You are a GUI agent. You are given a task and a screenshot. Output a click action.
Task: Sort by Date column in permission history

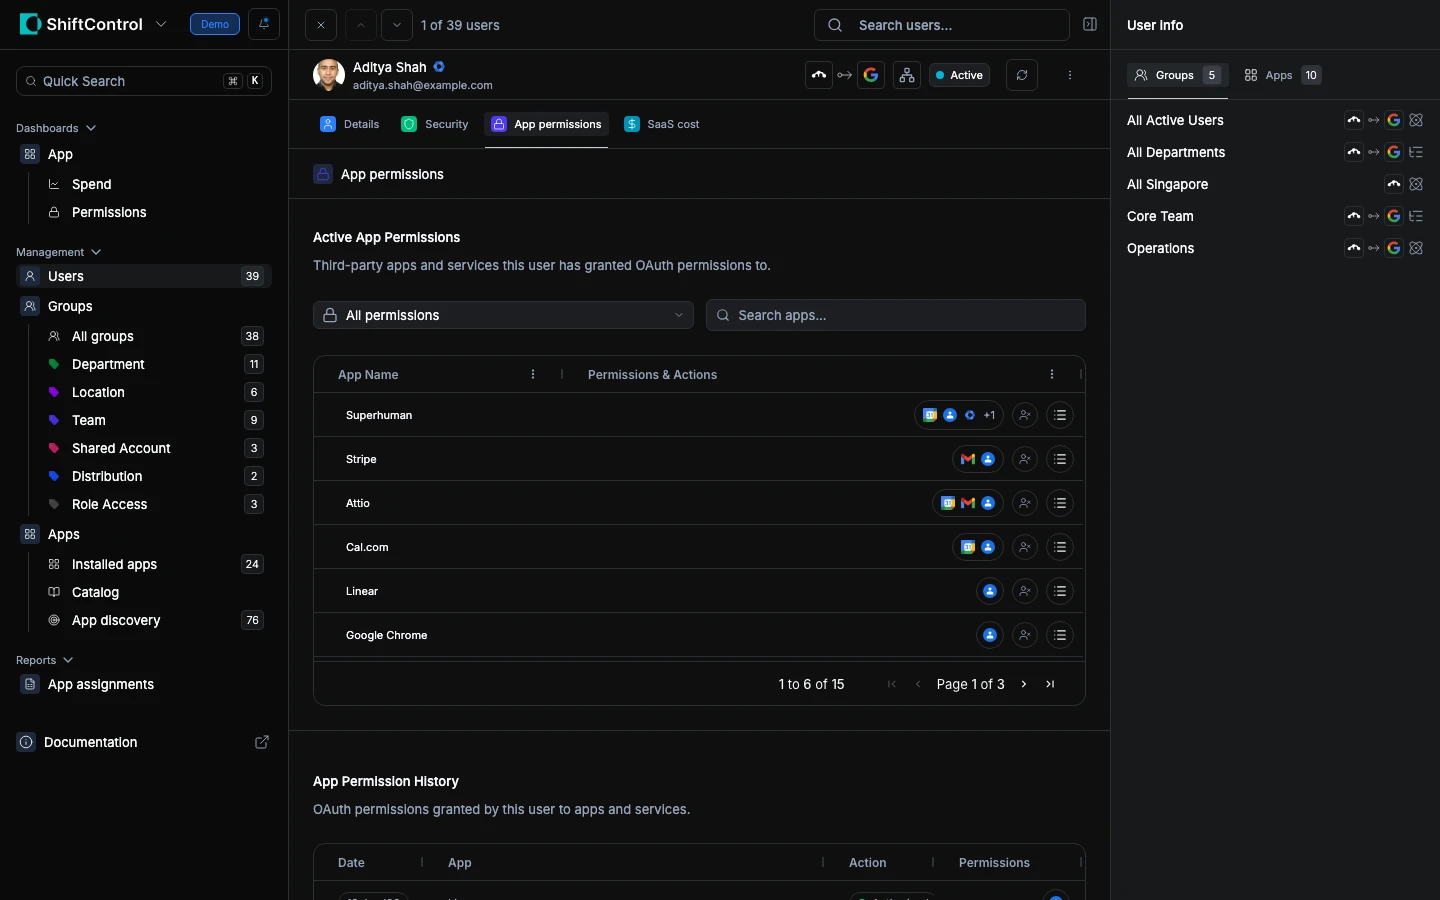351,862
